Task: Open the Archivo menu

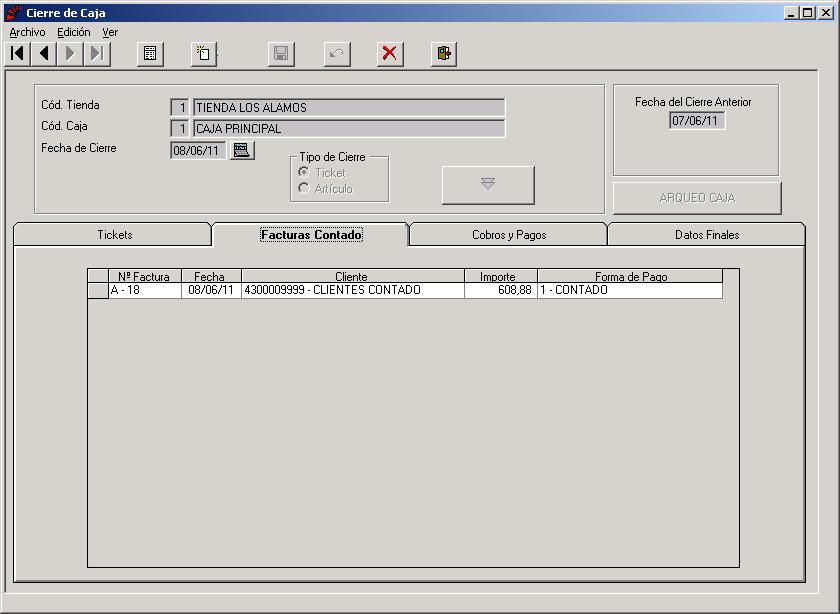Action: pyautogui.click(x=27, y=32)
